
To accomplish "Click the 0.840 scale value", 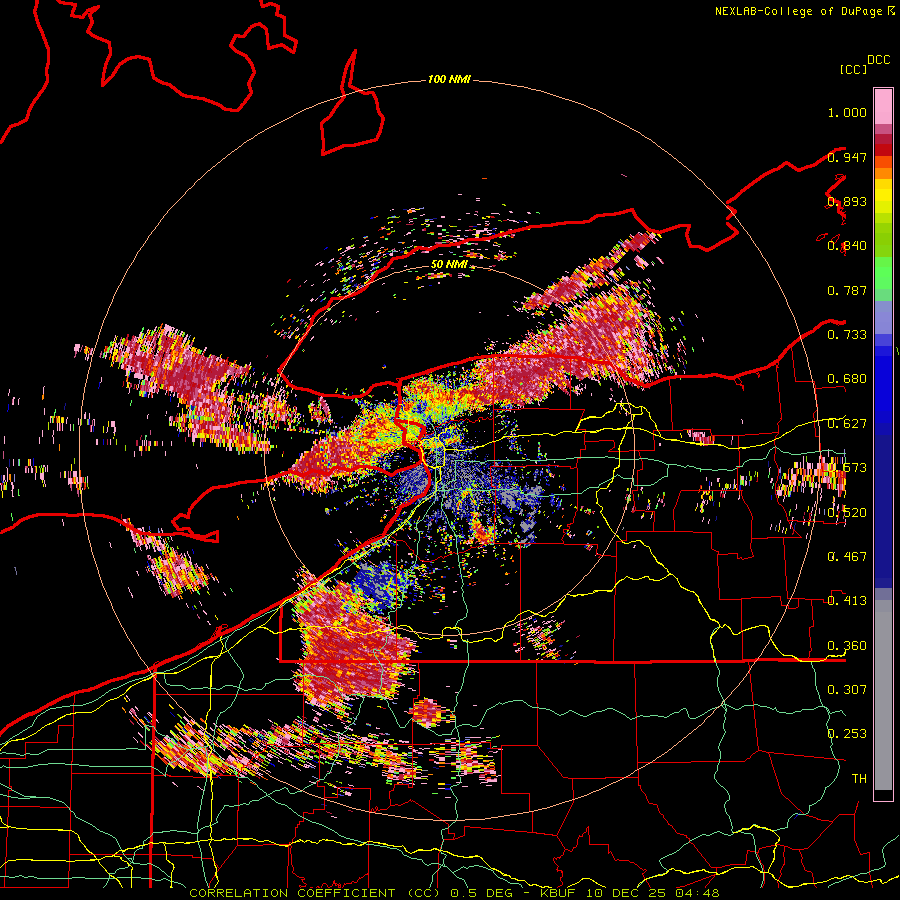I will [847, 246].
